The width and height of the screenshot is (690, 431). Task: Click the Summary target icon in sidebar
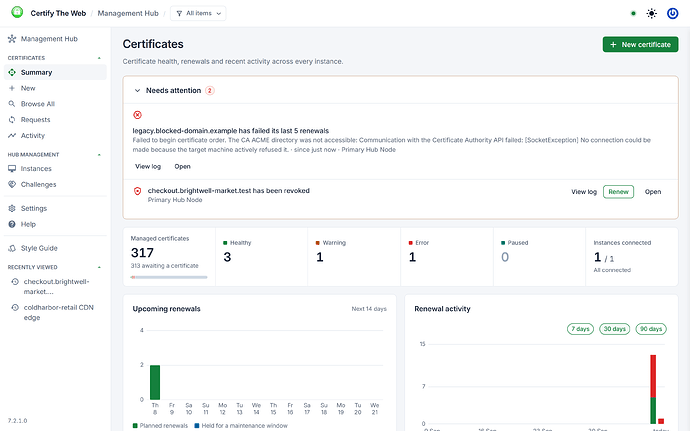12,72
